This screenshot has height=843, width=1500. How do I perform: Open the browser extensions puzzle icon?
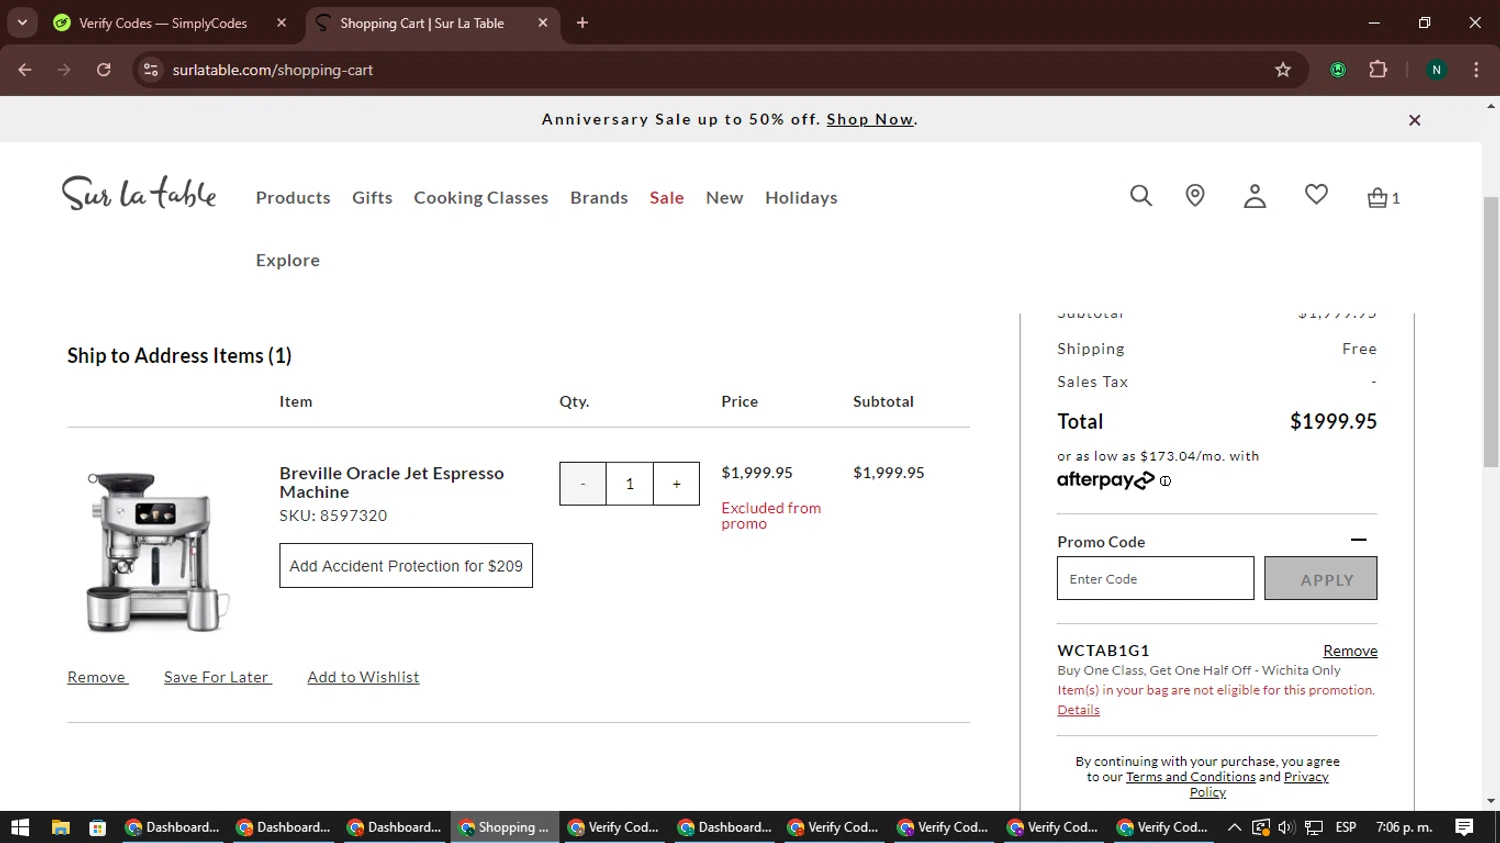(1378, 70)
